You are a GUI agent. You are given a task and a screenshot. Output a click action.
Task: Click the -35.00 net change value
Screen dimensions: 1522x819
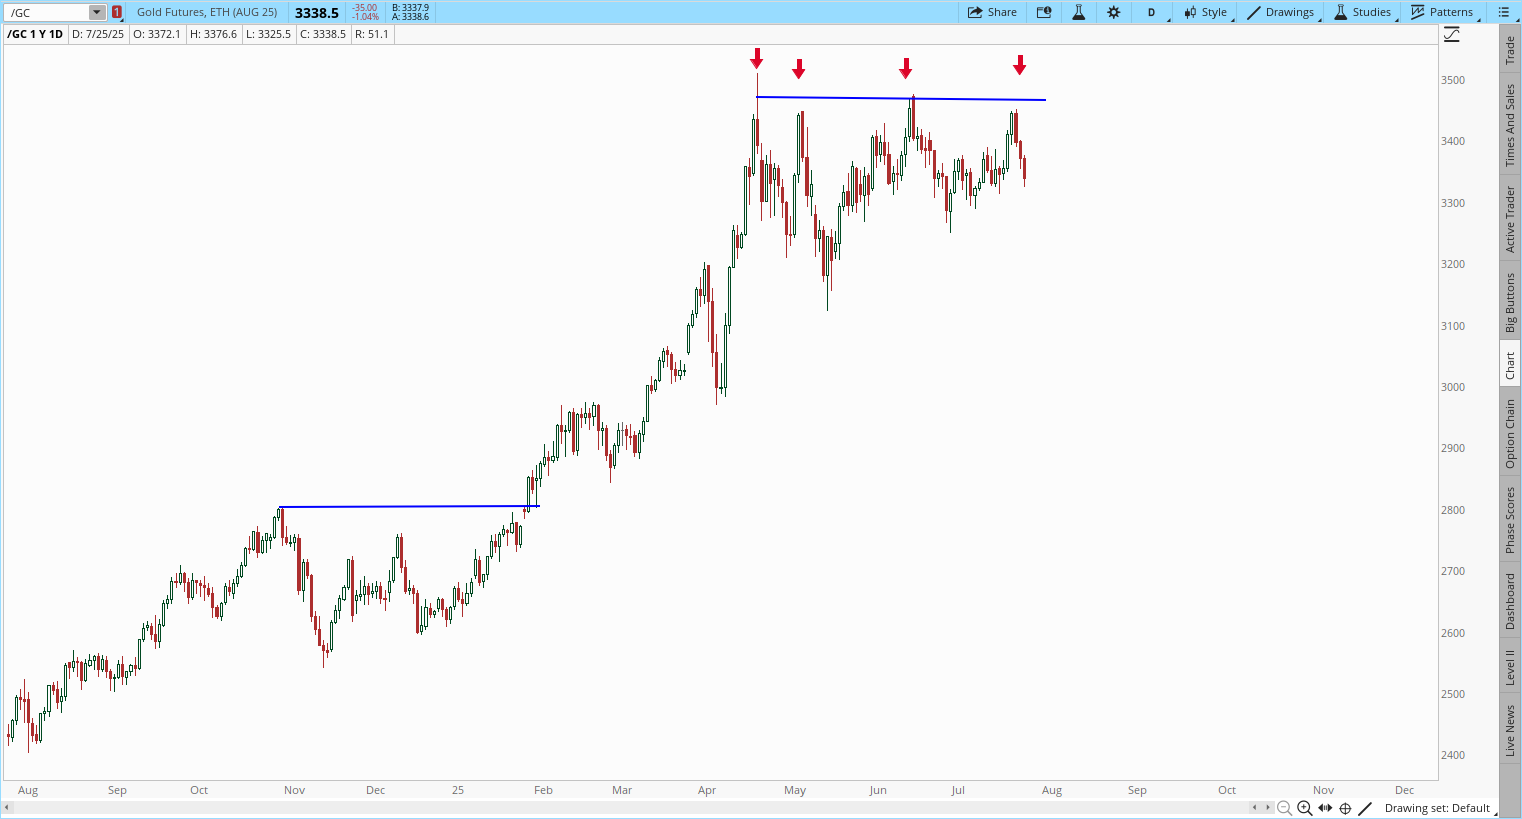[x=365, y=8]
